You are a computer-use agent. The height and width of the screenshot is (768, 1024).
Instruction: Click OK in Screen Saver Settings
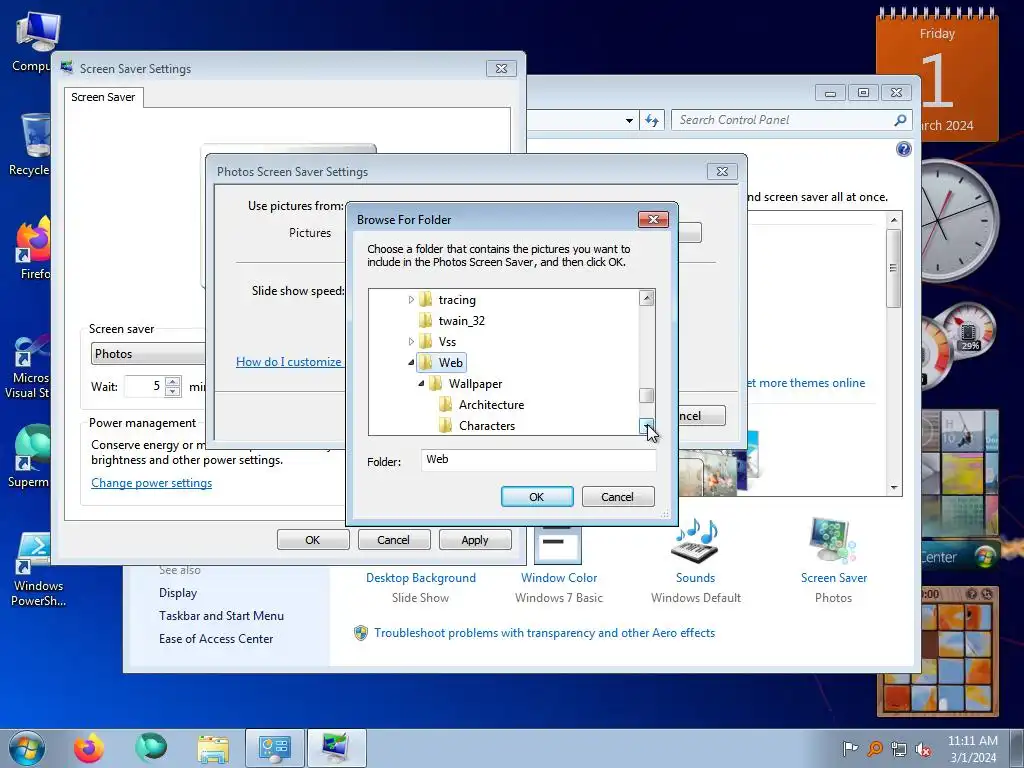point(313,540)
